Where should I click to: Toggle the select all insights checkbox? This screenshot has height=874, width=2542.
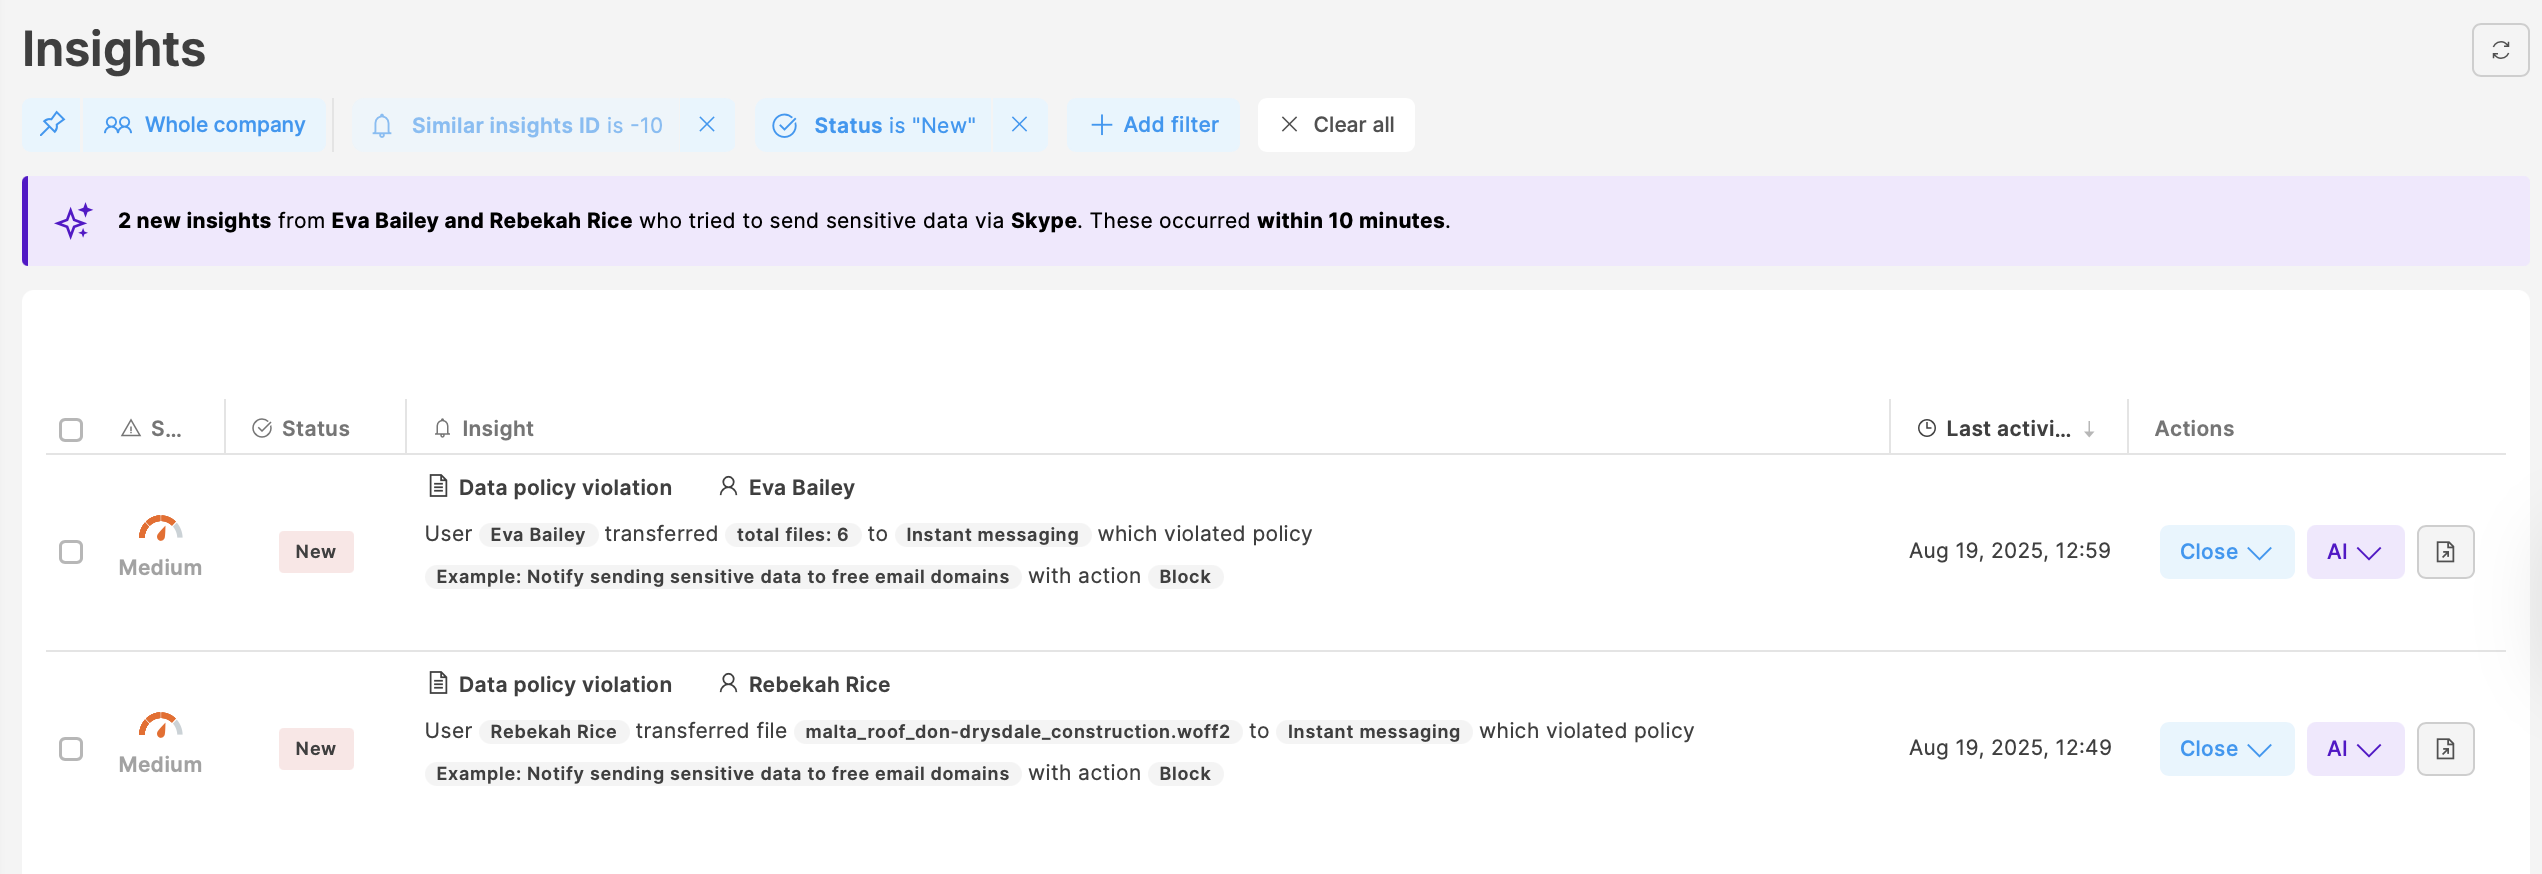pyautogui.click(x=71, y=430)
